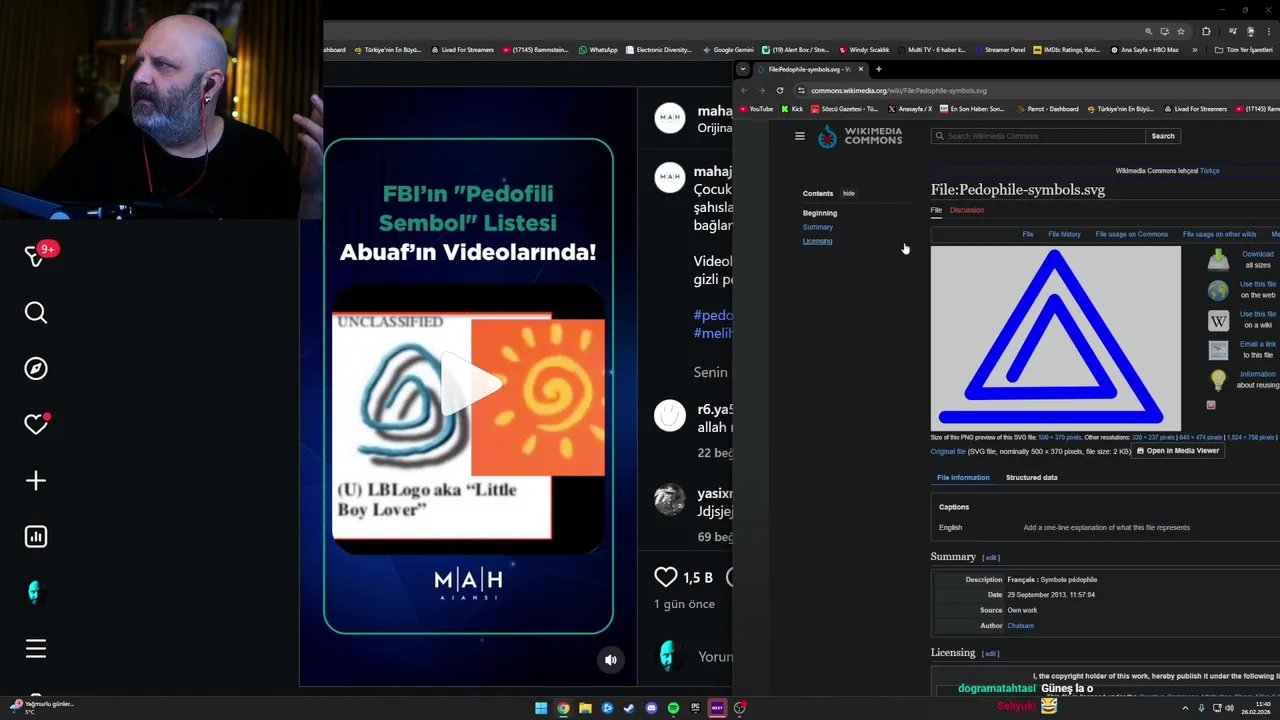
Task: Click Use this file on the web globe icon
Action: (1218, 290)
